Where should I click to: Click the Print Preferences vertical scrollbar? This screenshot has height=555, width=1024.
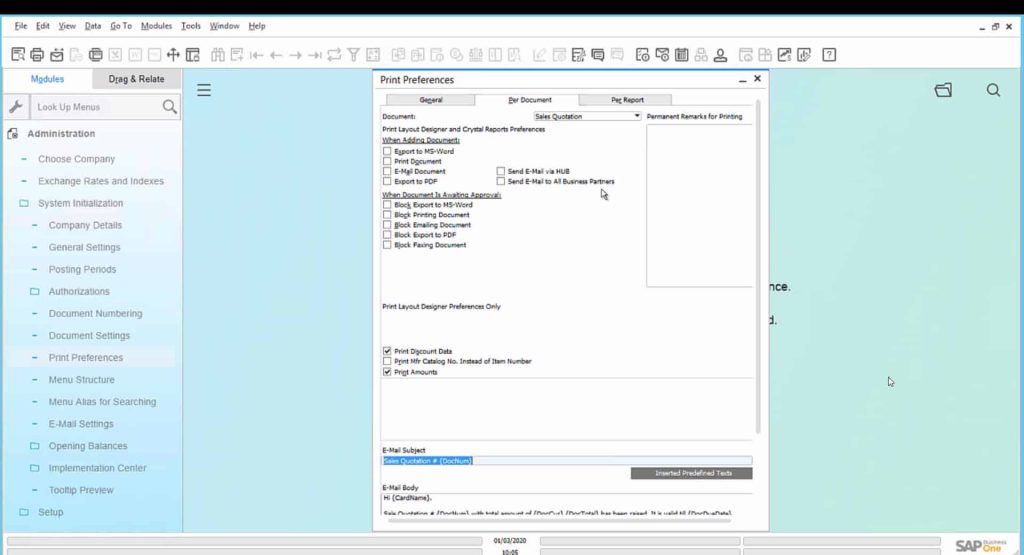(758, 266)
